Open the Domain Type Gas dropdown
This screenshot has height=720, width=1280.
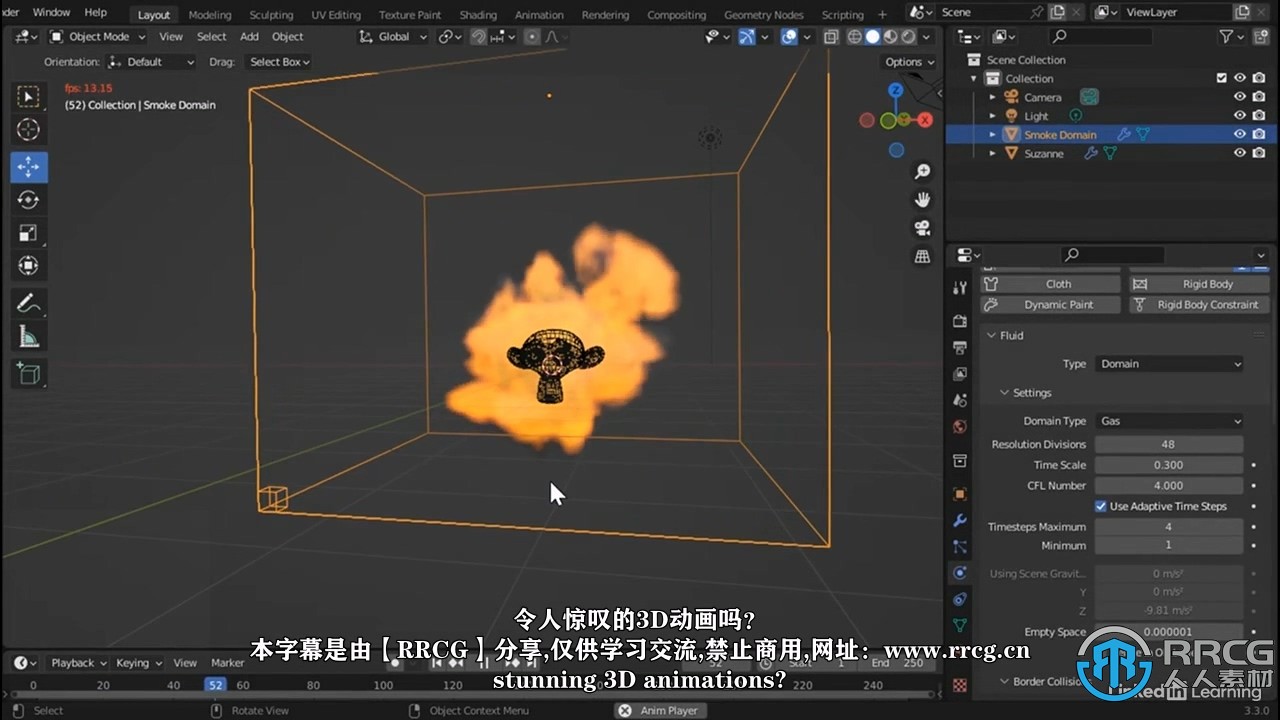coord(1170,421)
